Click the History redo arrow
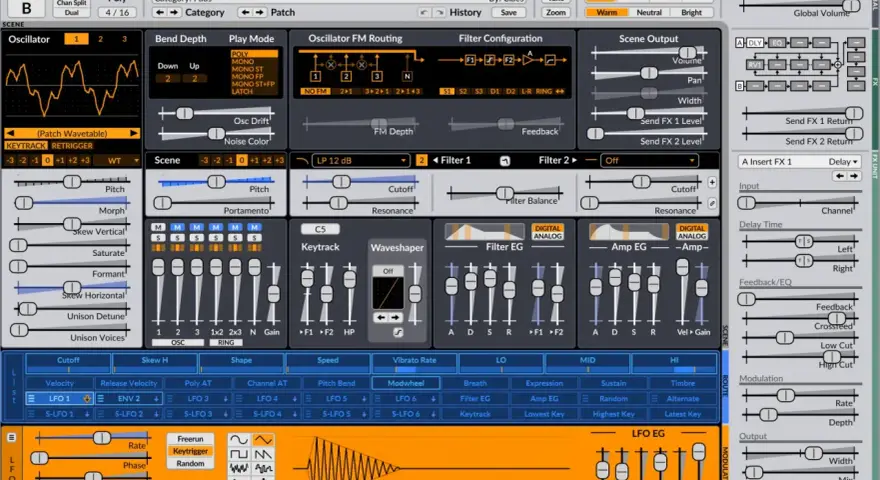Viewport: 880px width, 480px height. point(439,12)
